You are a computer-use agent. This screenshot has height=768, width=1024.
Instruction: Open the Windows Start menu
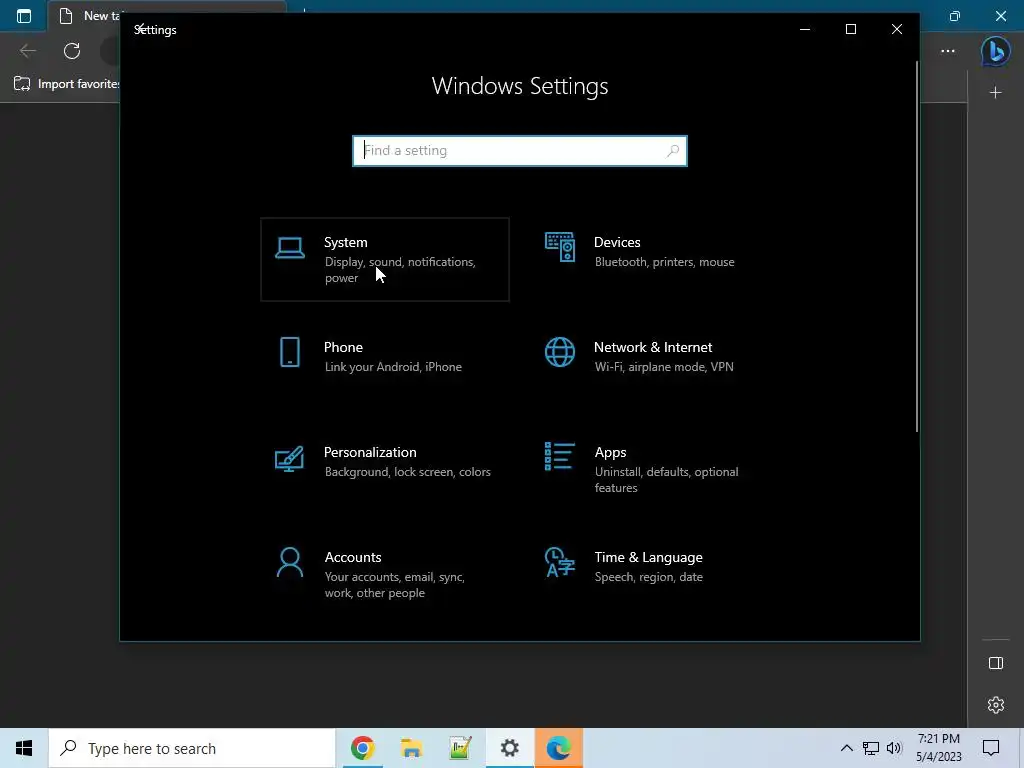24,748
